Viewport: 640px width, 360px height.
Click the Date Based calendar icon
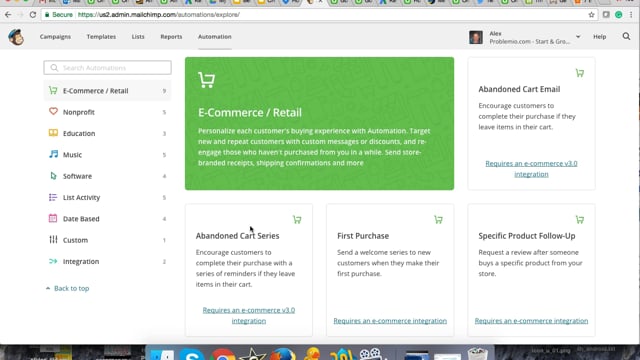[53, 218]
